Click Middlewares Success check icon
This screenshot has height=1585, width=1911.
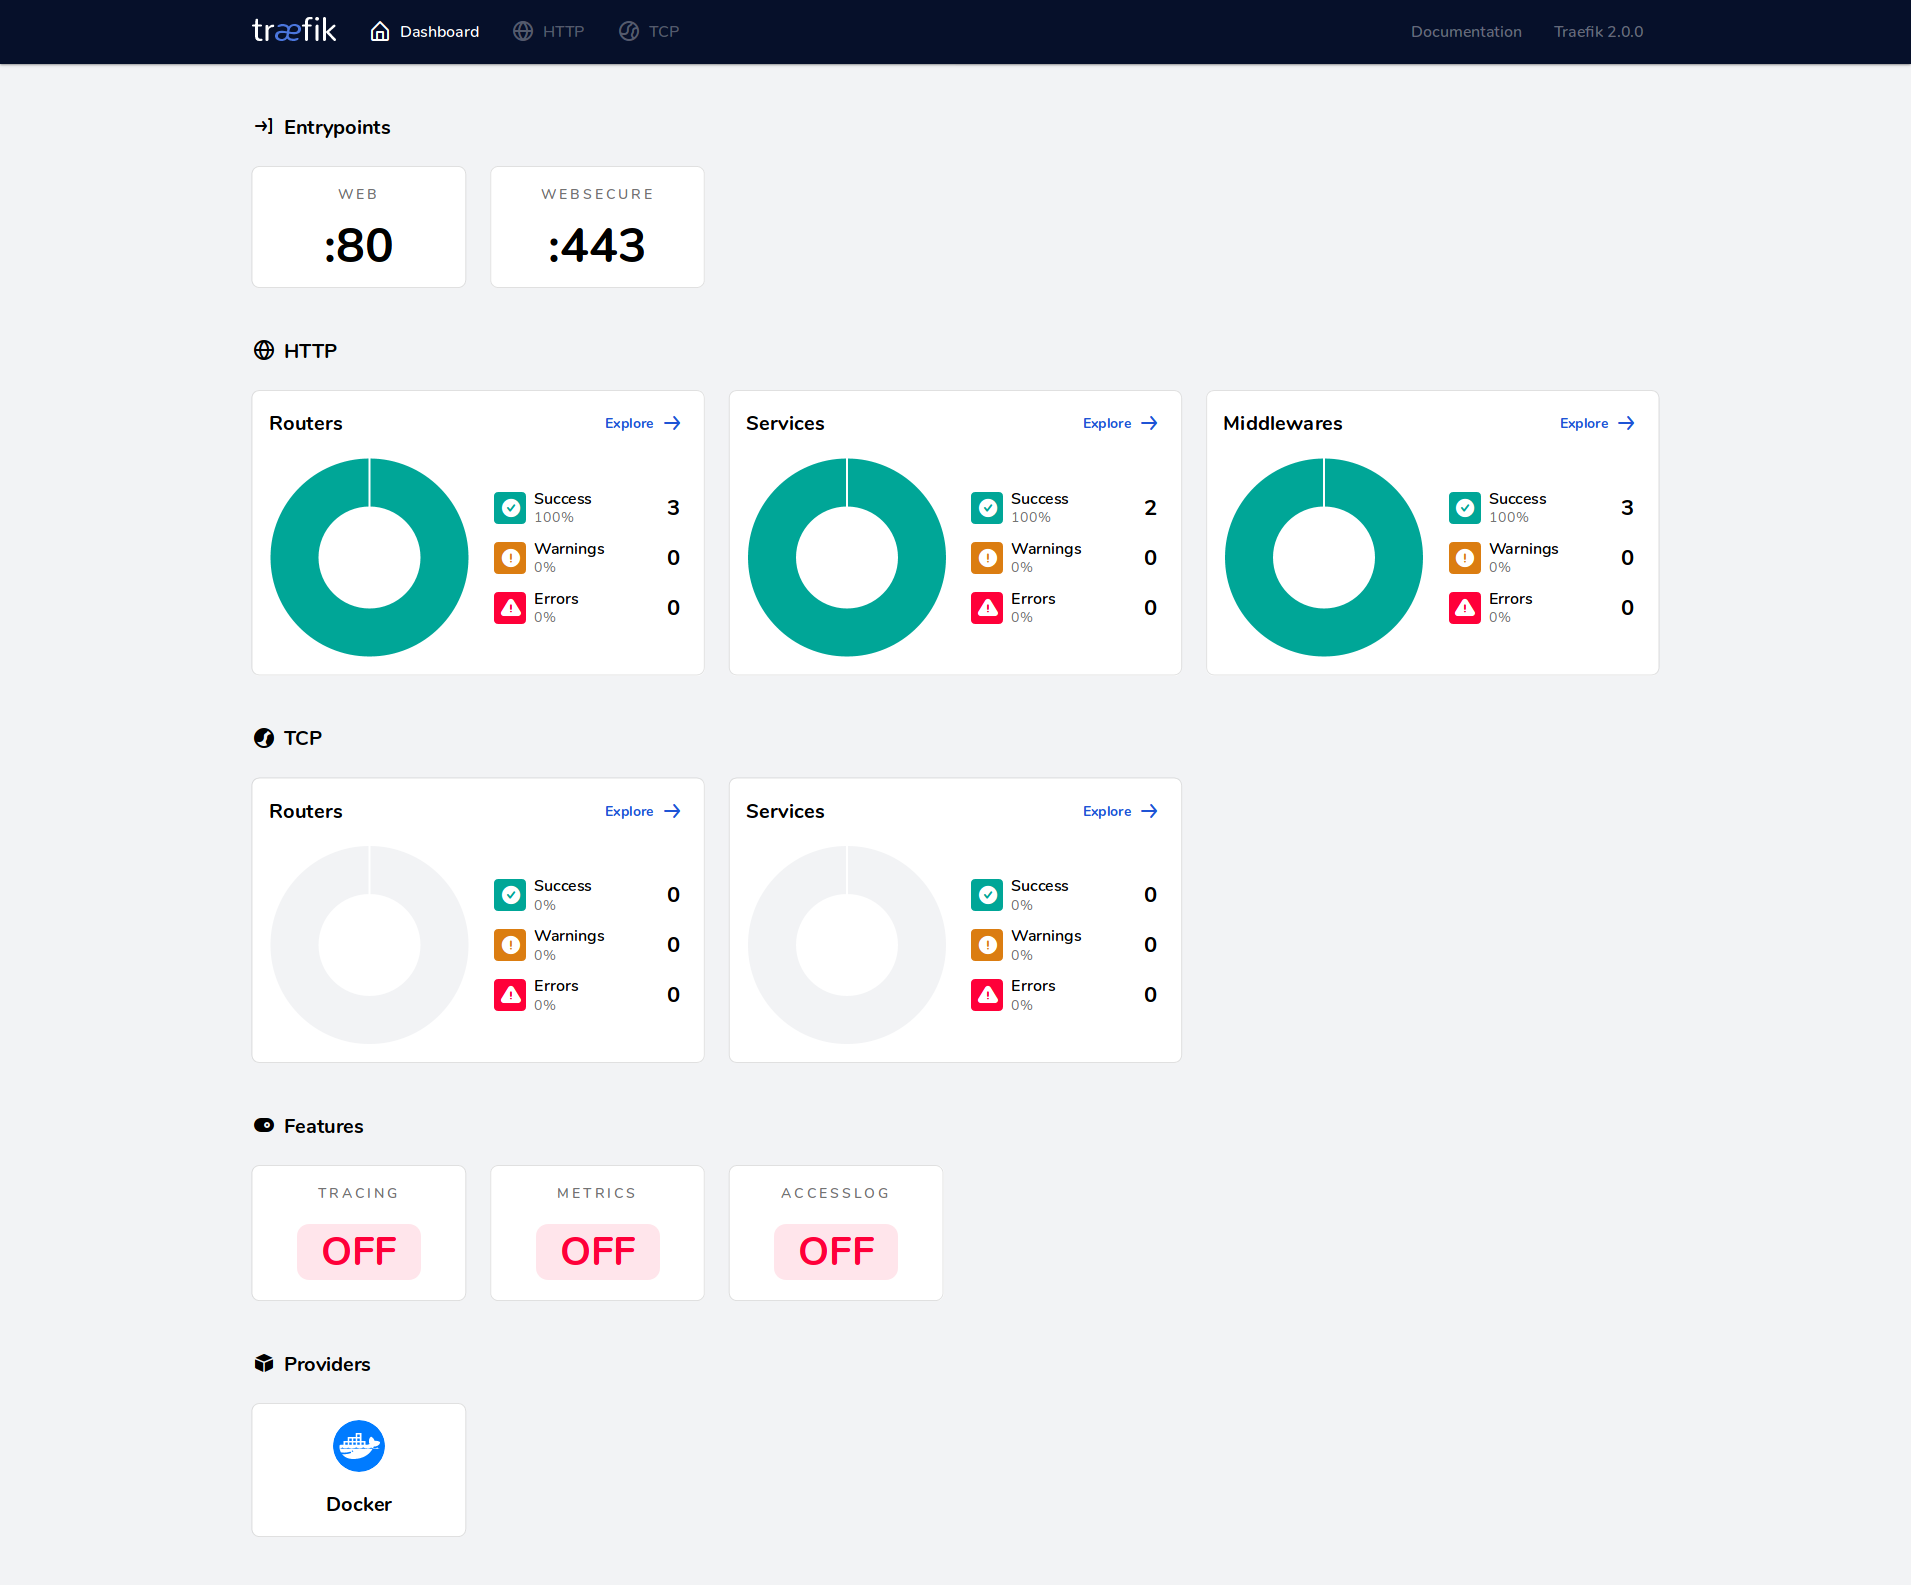pyautogui.click(x=1465, y=508)
